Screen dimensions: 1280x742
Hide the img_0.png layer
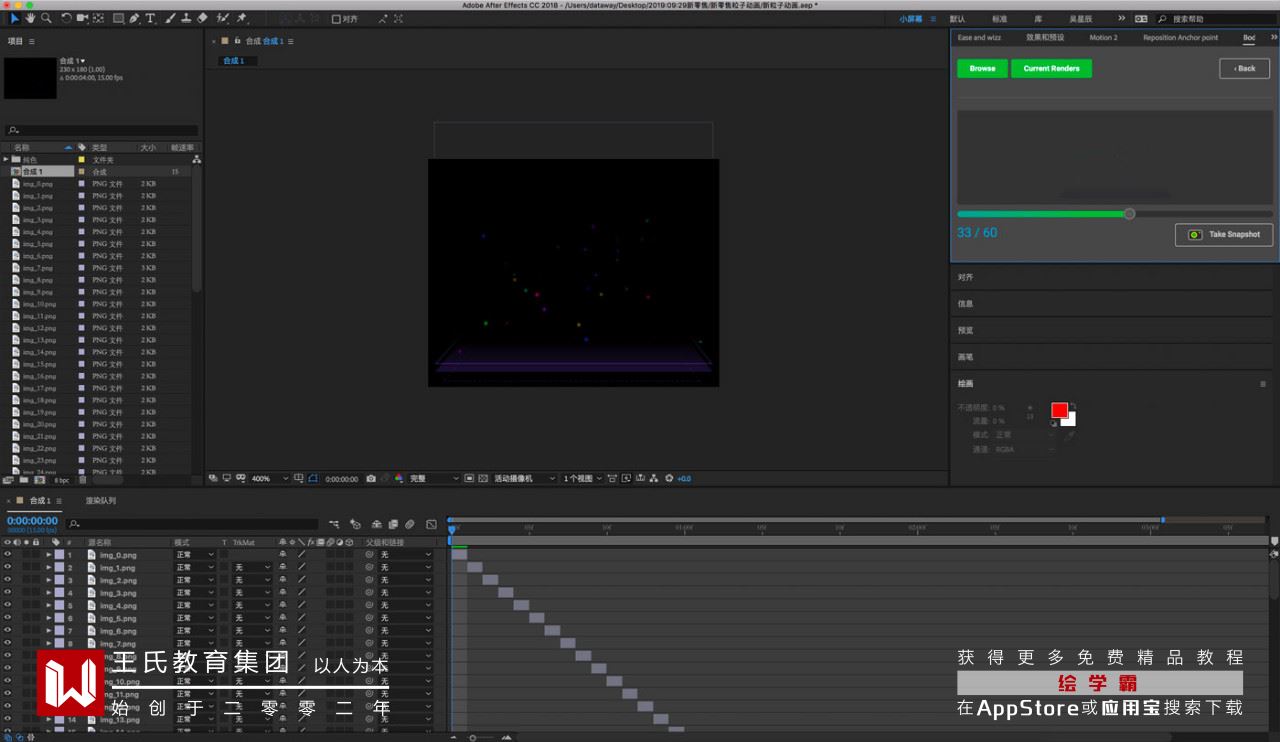click(x=7, y=554)
